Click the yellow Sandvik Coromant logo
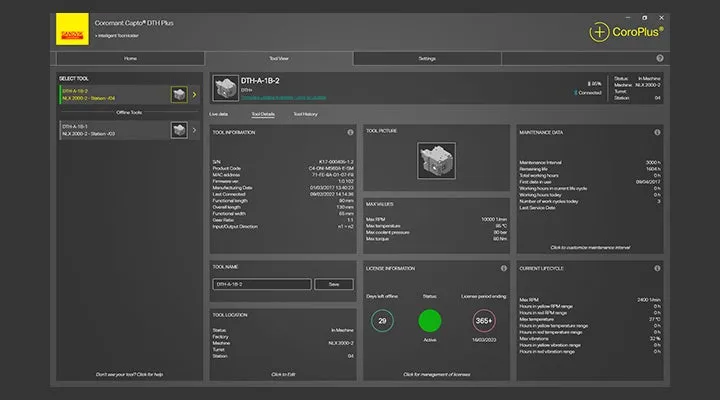 click(x=72, y=29)
